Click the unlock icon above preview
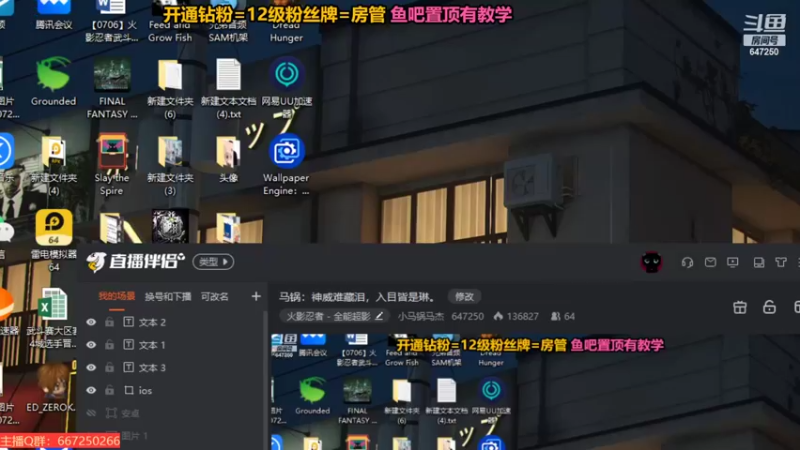The width and height of the screenshot is (800, 450). click(769, 307)
